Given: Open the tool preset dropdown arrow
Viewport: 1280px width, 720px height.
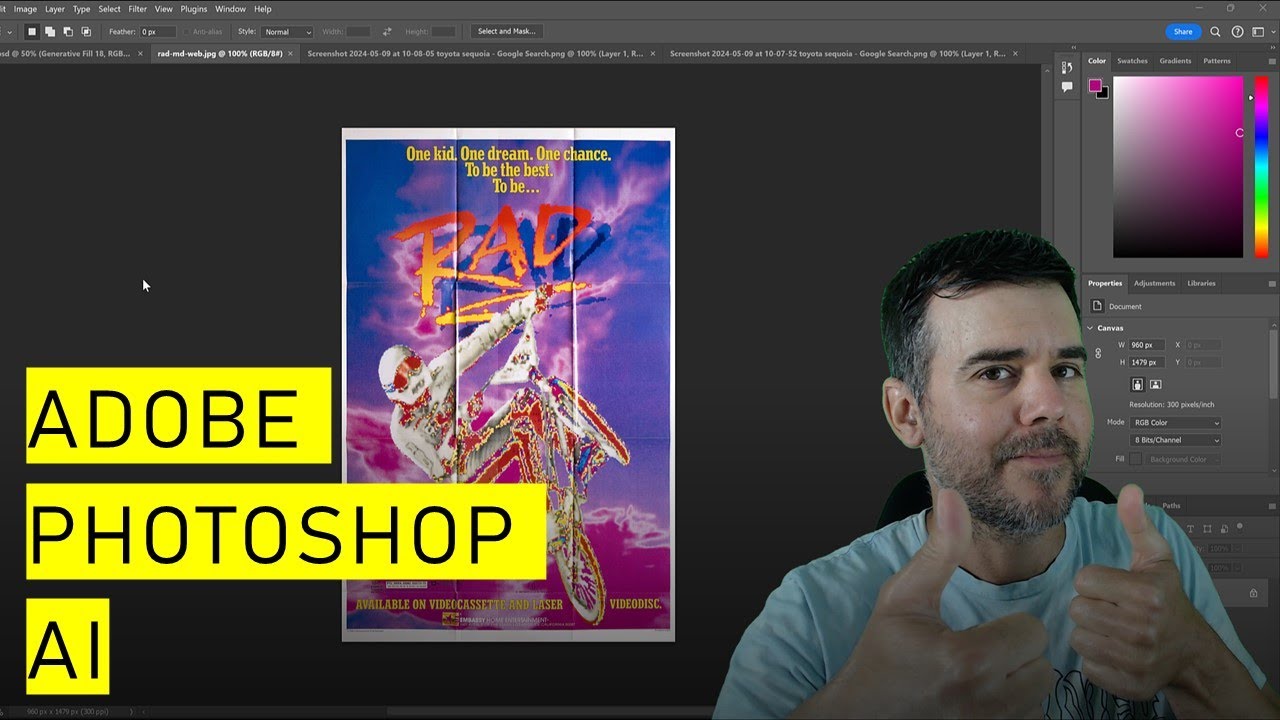Looking at the screenshot, I should (x=10, y=32).
